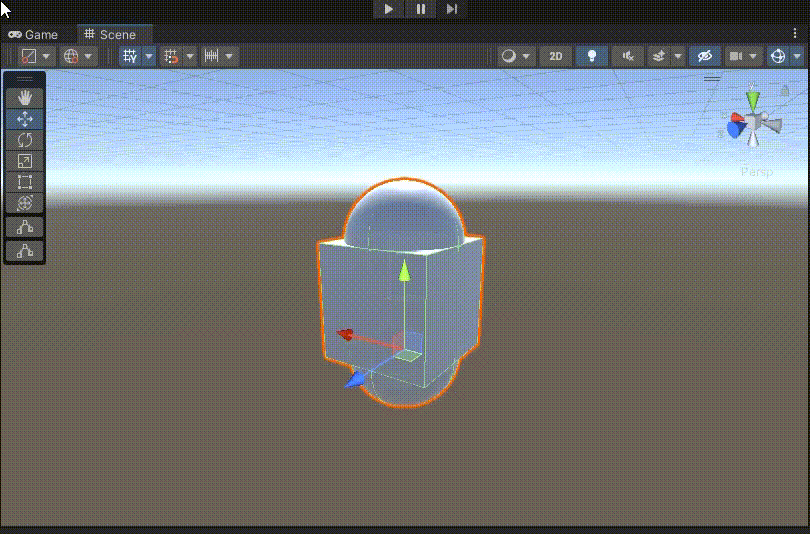Screen dimensions: 810x534
Task: Select the Rotate tool
Action: click(x=25, y=140)
